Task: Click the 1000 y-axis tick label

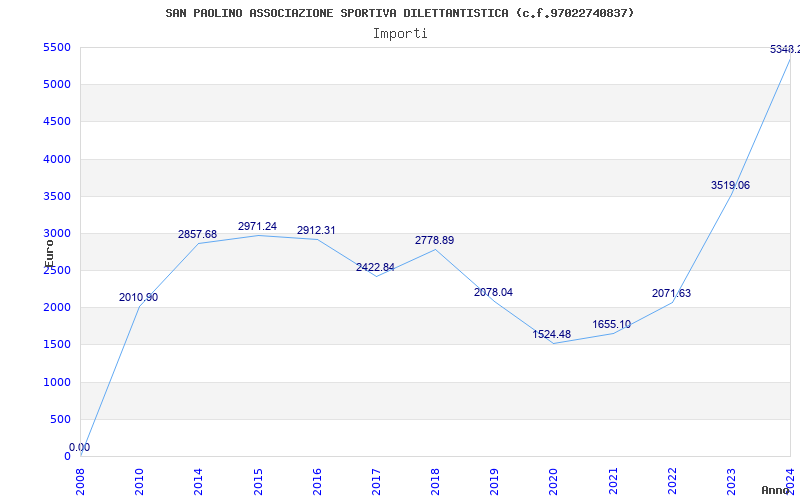Action: pos(57,382)
